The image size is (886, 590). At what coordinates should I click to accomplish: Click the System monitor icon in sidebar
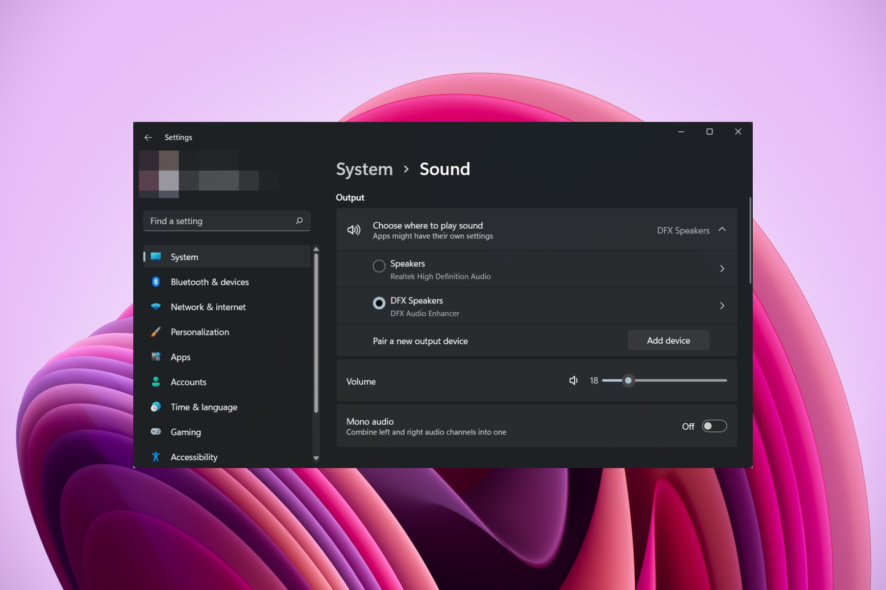pyautogui.click(x=156, y=257)
